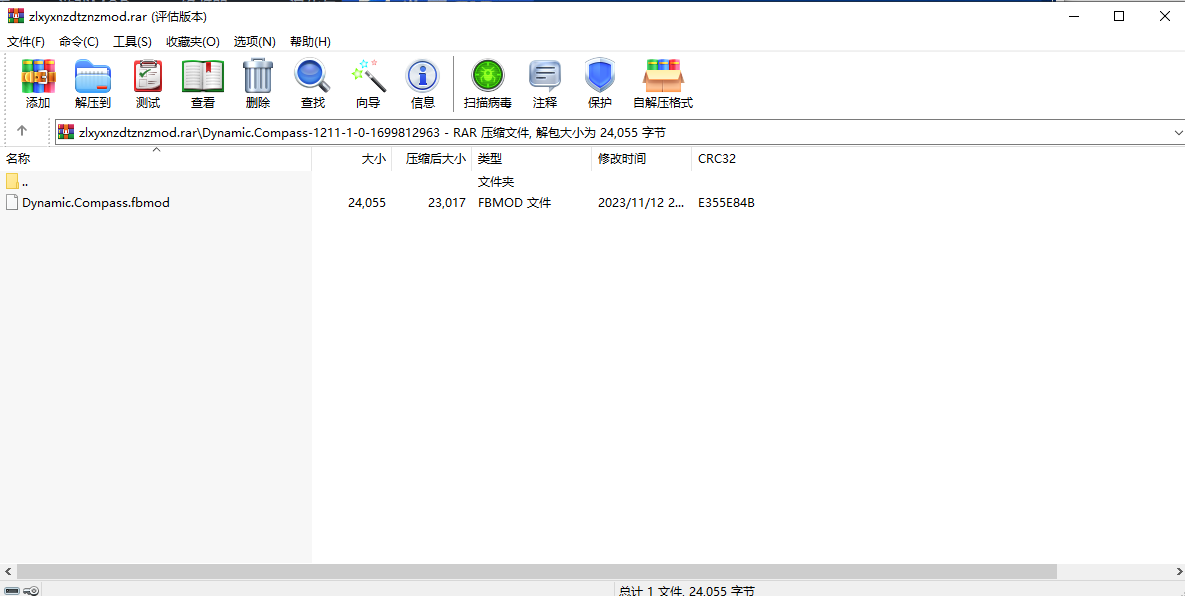
Task: Expand the address bar path dropdown
Action: pos(1176,132)
